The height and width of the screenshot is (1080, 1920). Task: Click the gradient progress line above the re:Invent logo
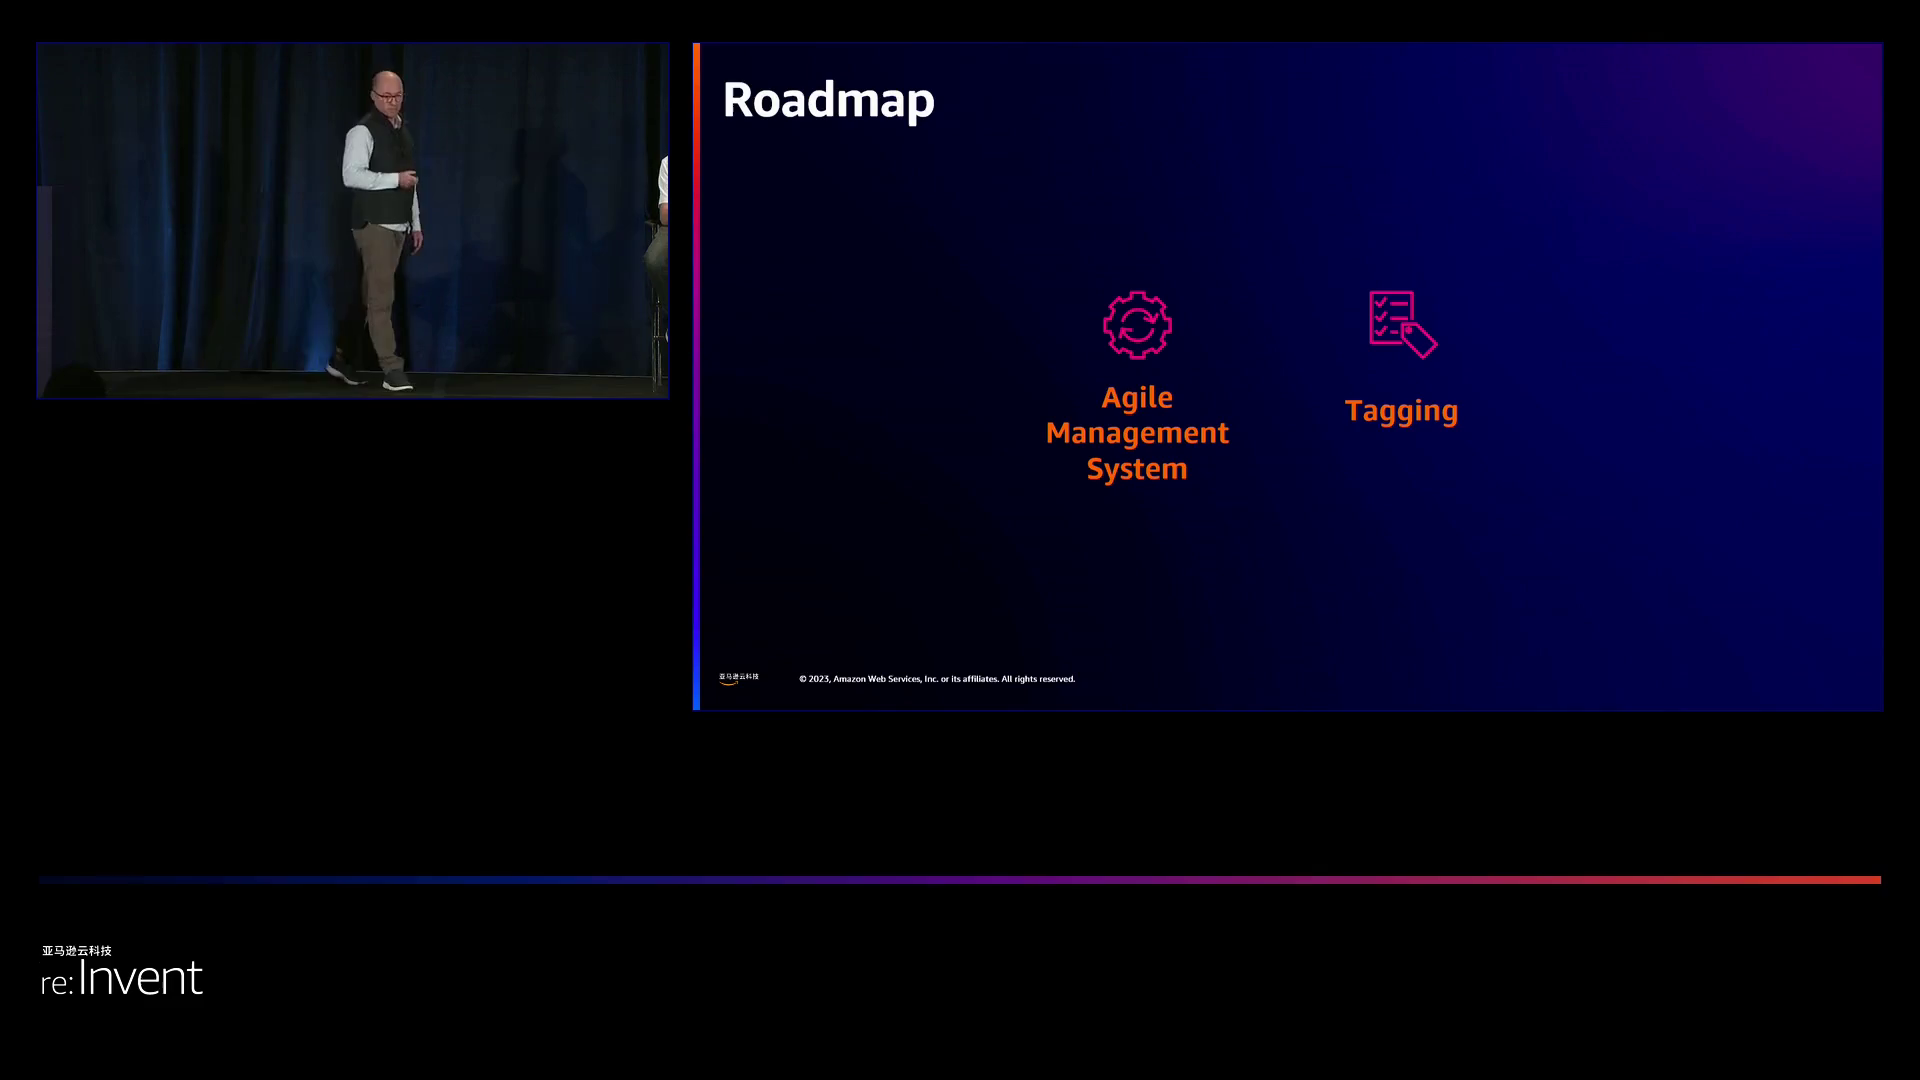tap(960, 880)
